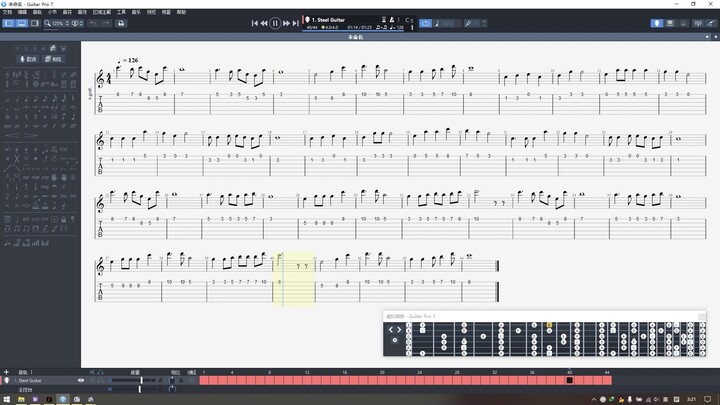Click the tuning fork icon in the toolbar

(468, 23)
